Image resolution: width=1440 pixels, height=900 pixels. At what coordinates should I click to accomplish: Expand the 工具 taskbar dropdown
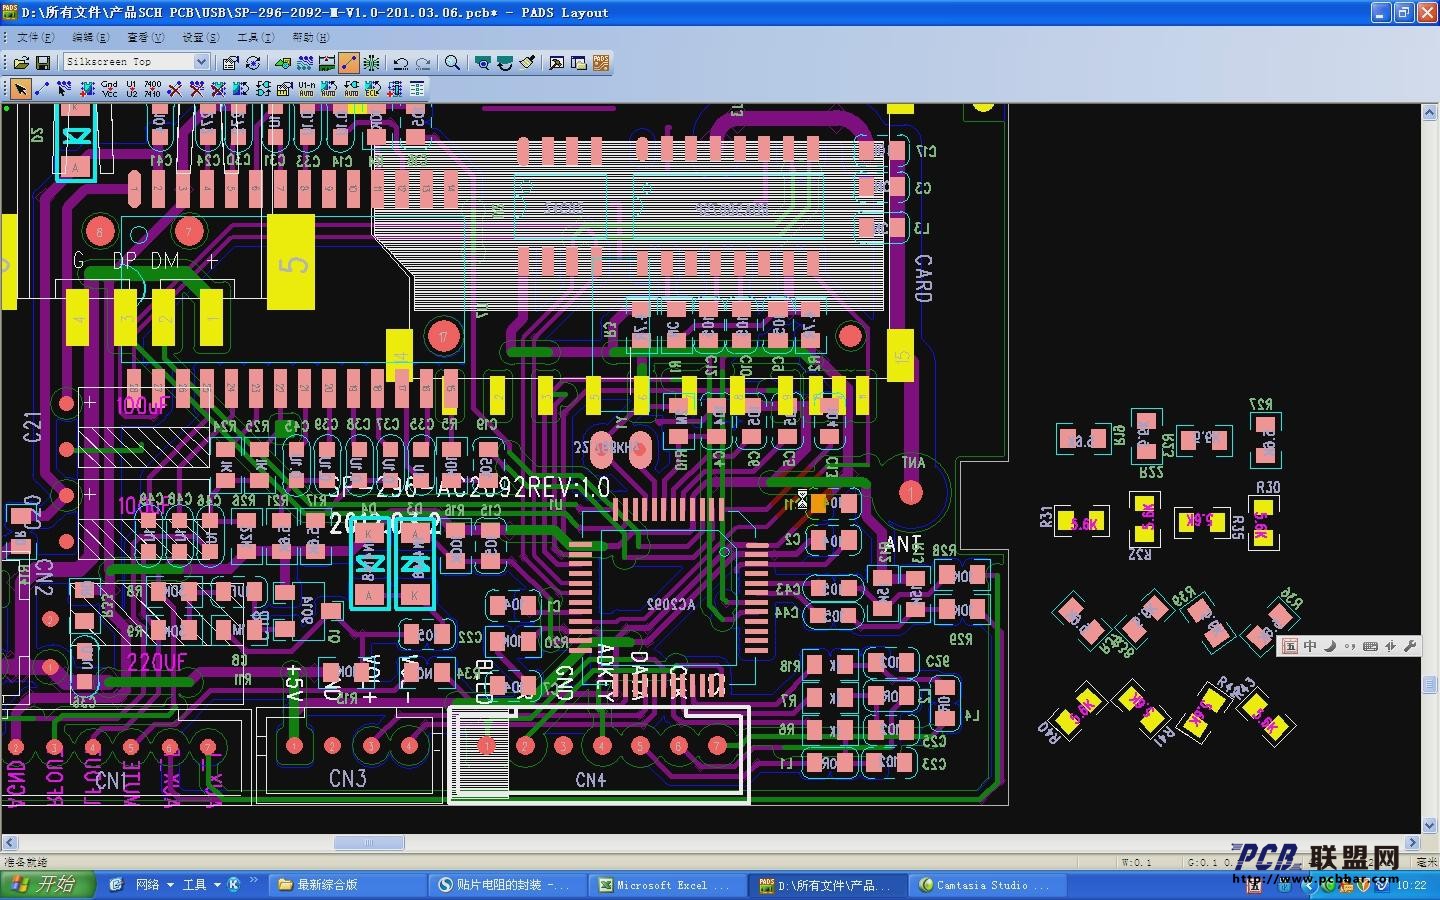(217, 885)
